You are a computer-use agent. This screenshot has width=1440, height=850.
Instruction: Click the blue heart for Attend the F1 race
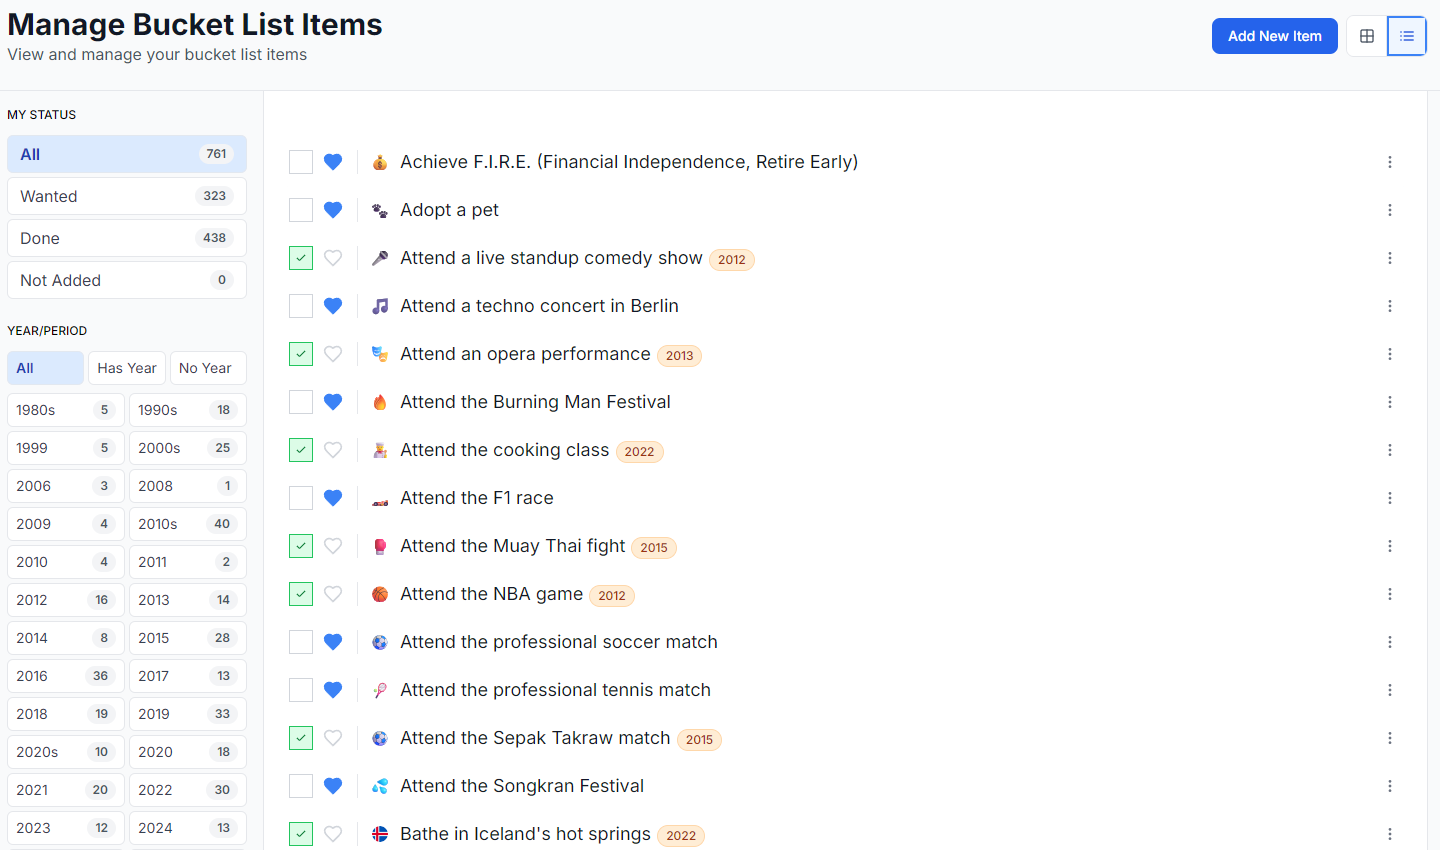(x=333, y=498)
